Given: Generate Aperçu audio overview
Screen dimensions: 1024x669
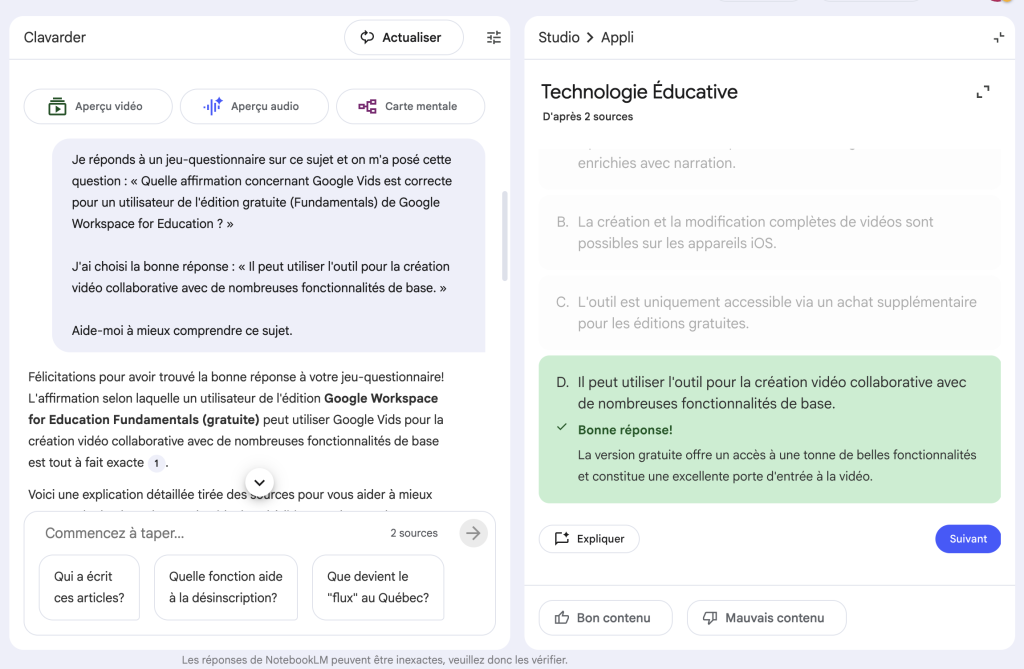Looking at the screenshot, I should [254, 106].
